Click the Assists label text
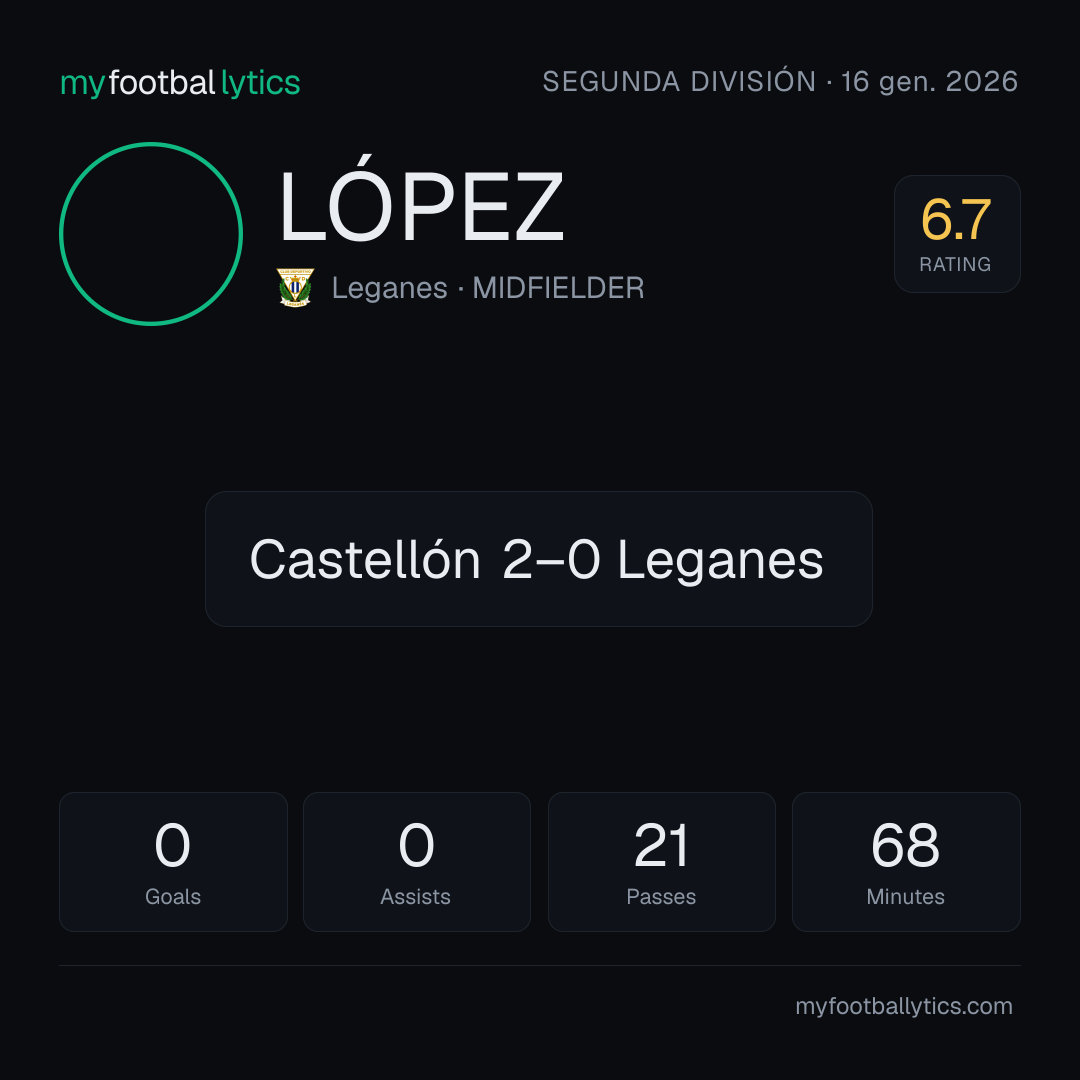Screen dimensions: 1080x1080 (415, 897)
